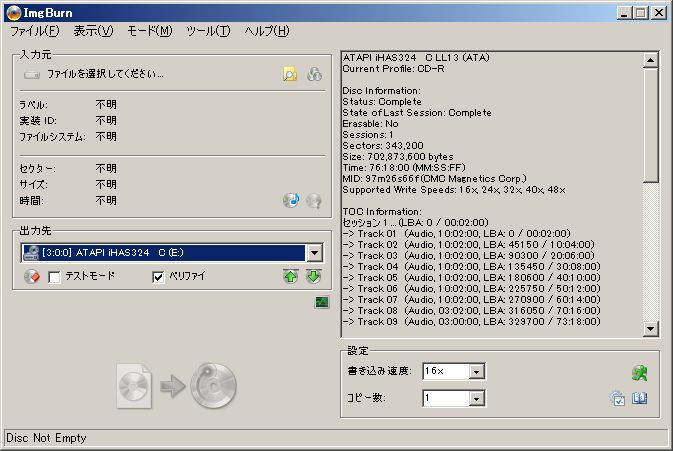
Task: Uncheck the ベリファイ checkbox
Action: (158, 277)
